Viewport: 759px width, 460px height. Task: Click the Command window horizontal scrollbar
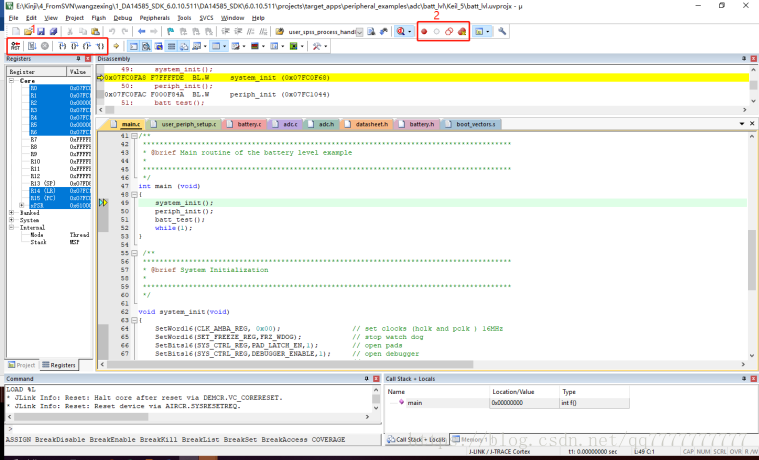coord(80,416)
